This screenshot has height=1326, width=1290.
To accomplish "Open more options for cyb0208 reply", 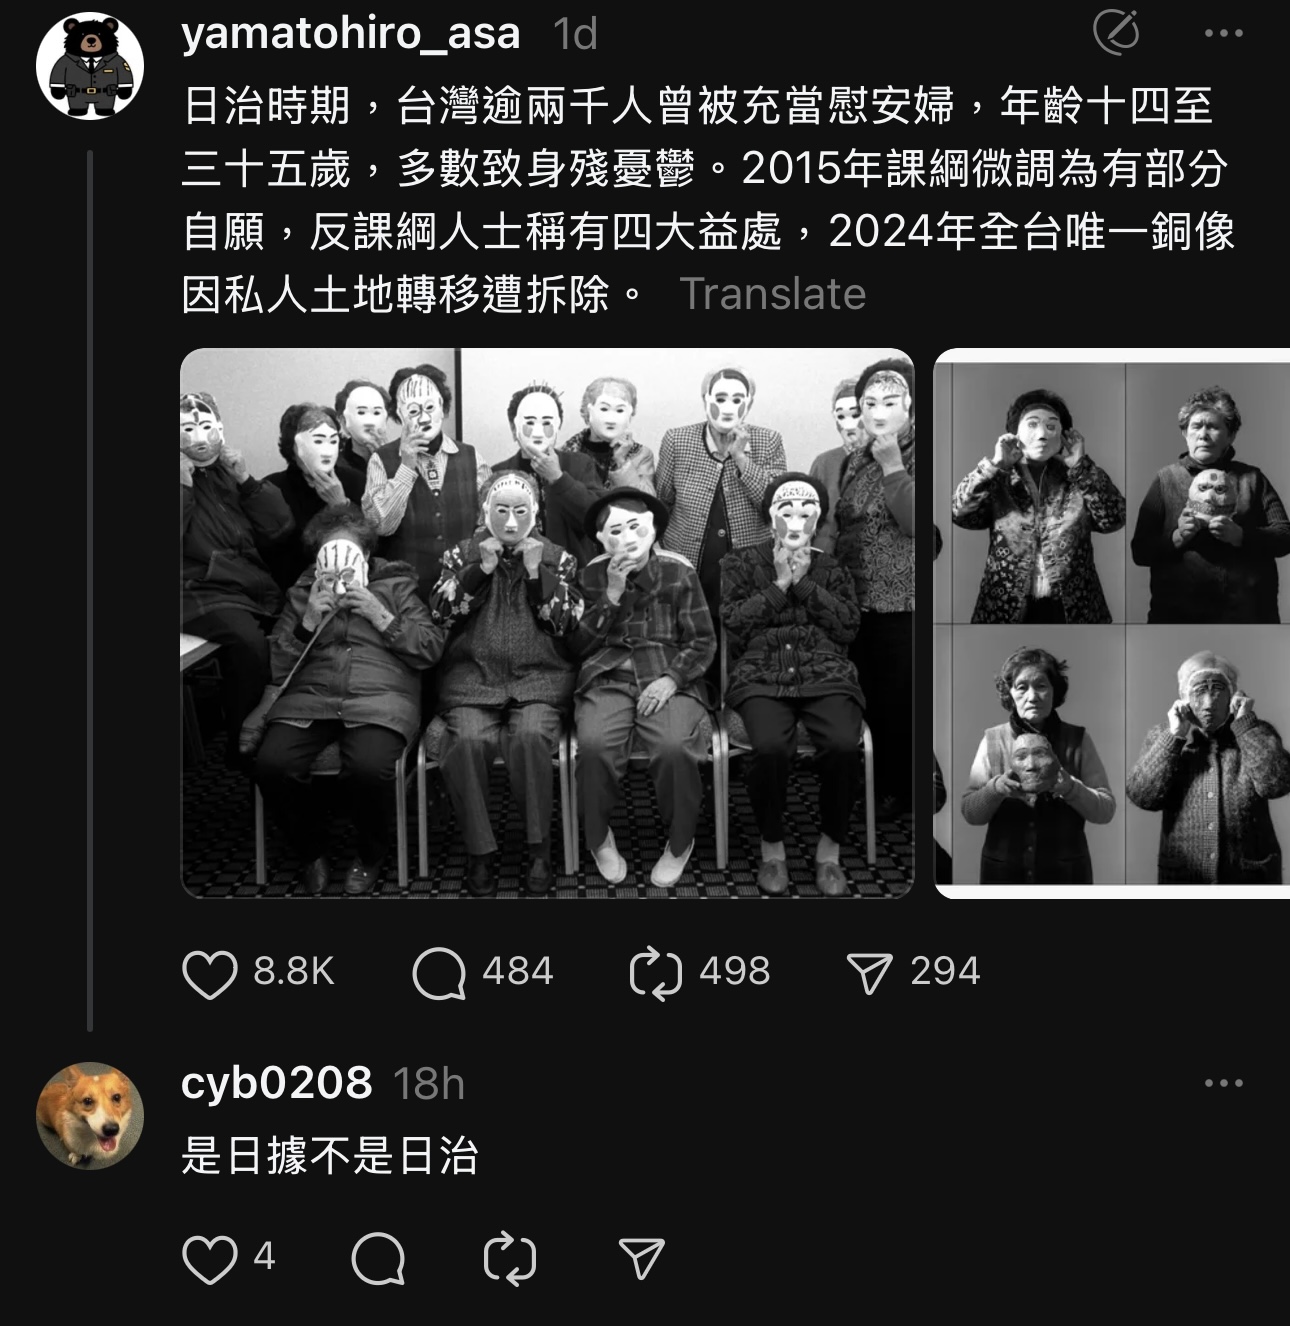I will (1224, 1083).
